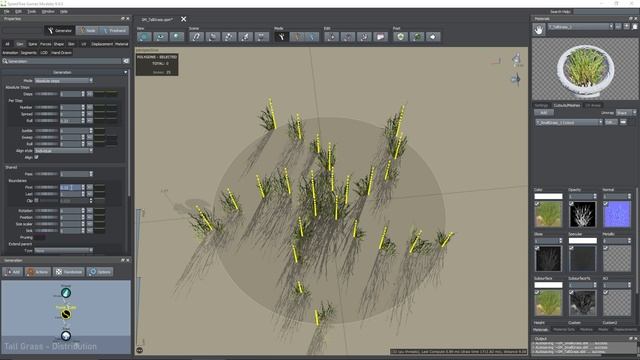
Task: Click the last icon in the Scene toolbar group
Action: (x=262, y=37)
